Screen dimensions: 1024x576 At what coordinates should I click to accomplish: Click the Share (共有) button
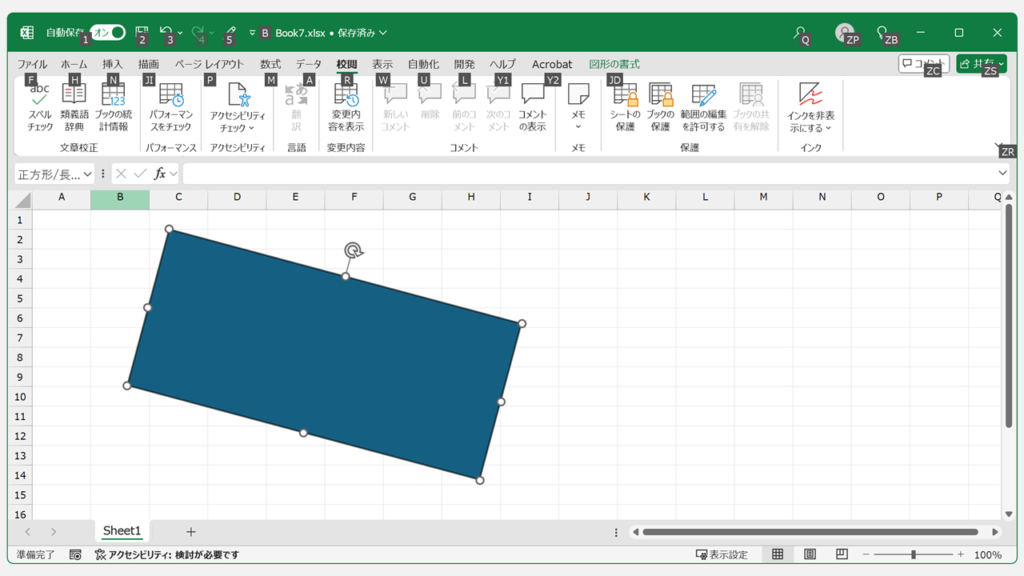(x=982, y=63)
